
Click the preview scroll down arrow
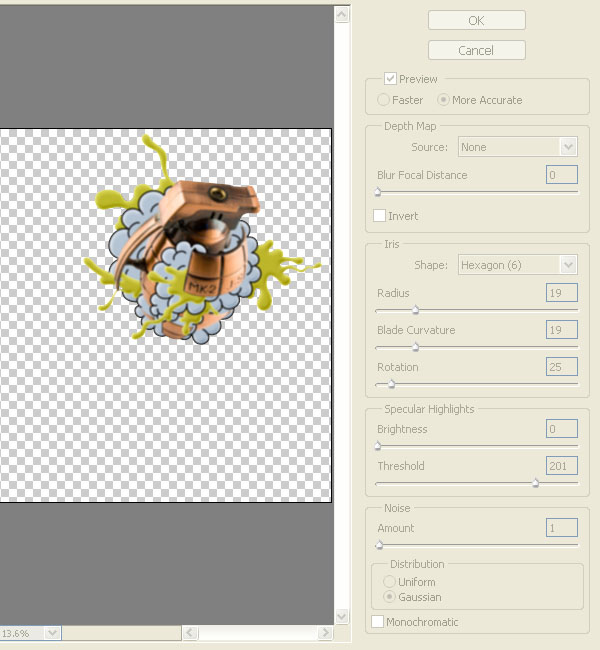click(x=342, y=616)
